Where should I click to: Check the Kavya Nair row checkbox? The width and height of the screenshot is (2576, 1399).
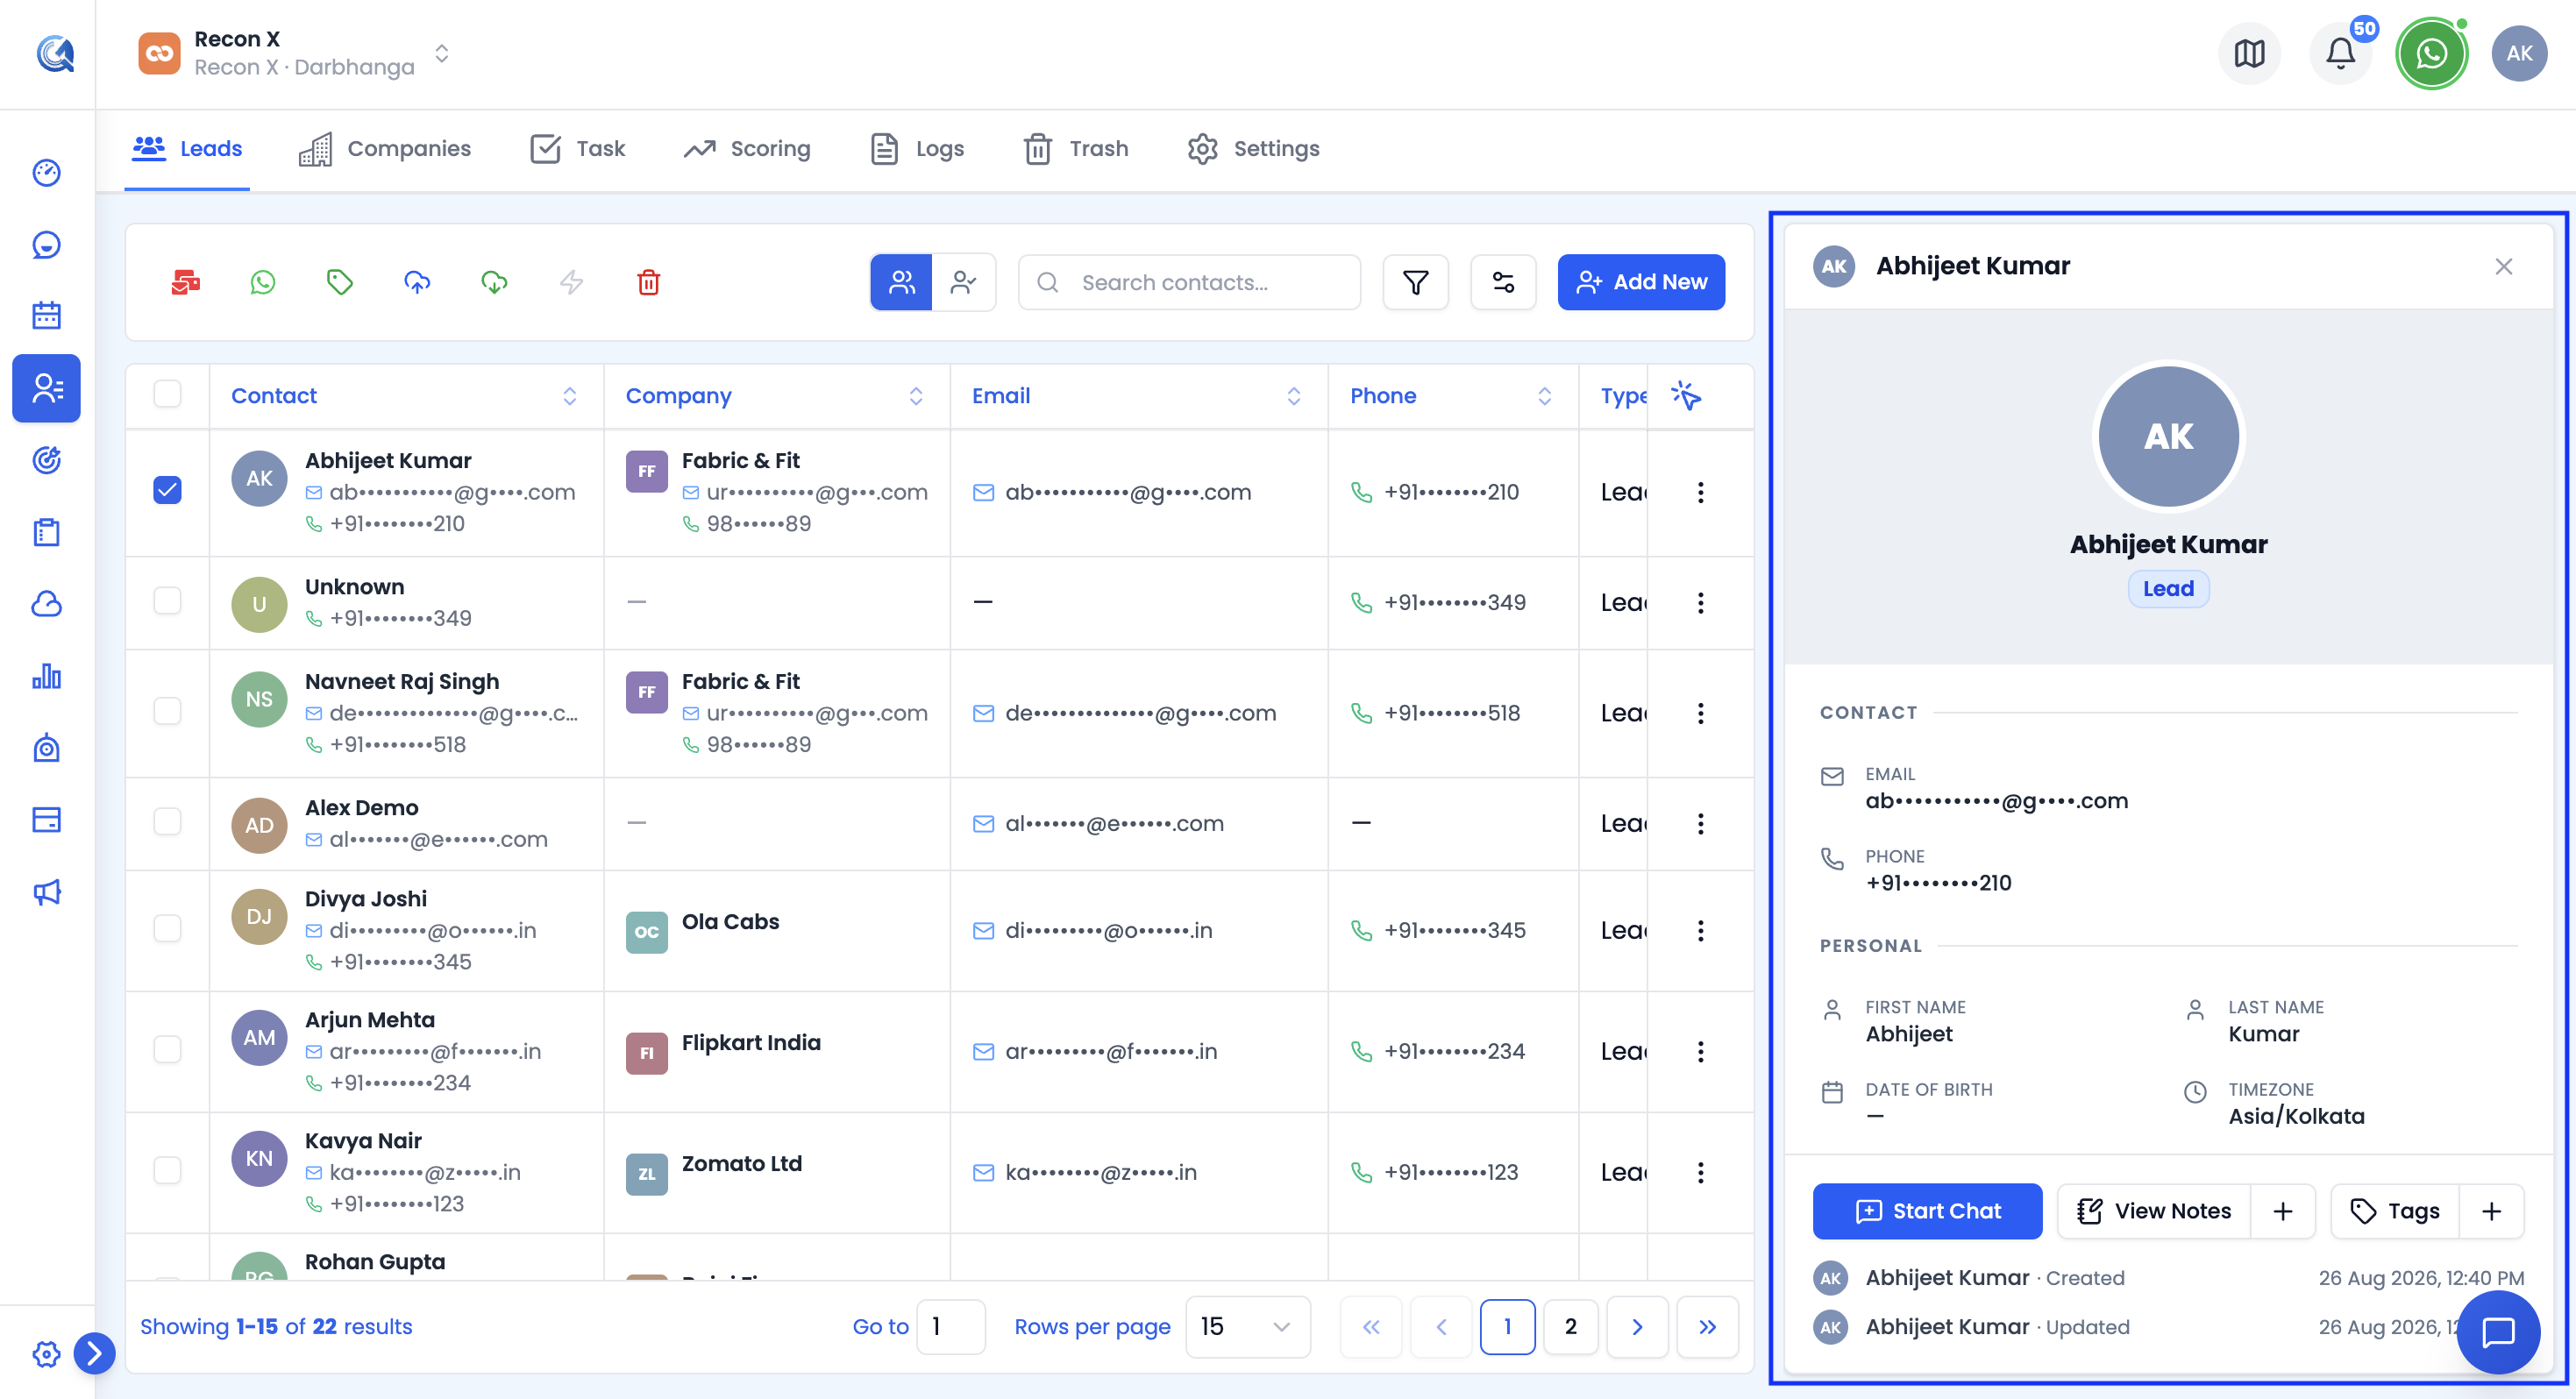pyautogui.click(x=167, y=1170)
